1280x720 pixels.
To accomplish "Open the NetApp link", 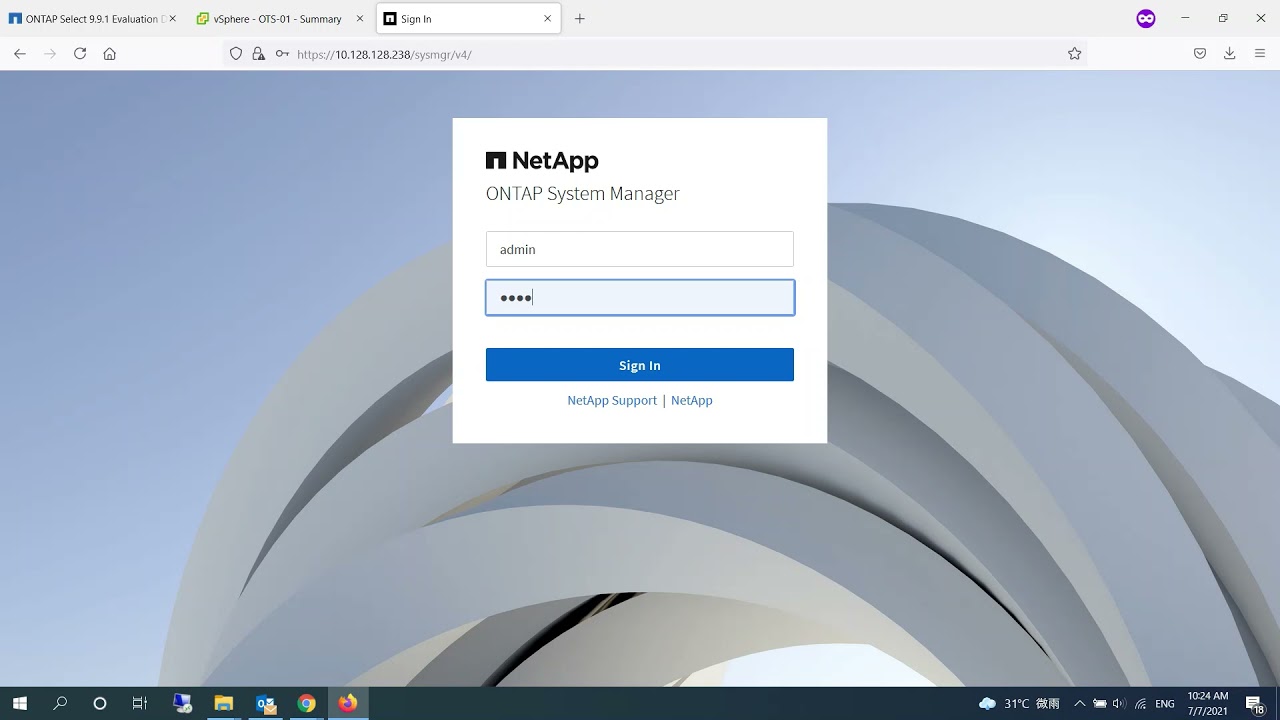I will (x=692, y=400).
